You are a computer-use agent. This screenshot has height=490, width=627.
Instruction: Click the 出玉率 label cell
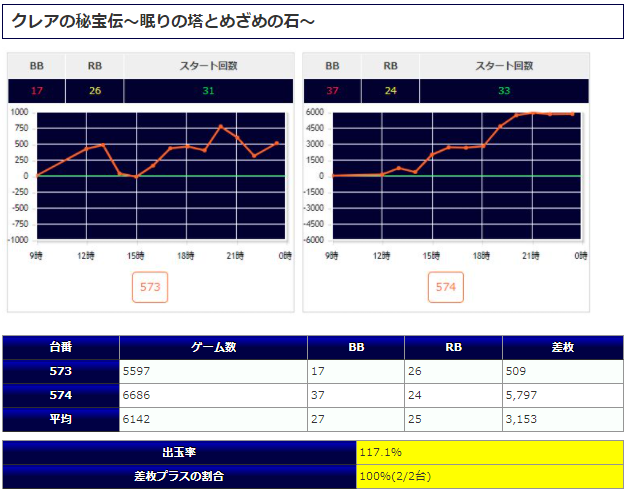(x=180, y=453)
